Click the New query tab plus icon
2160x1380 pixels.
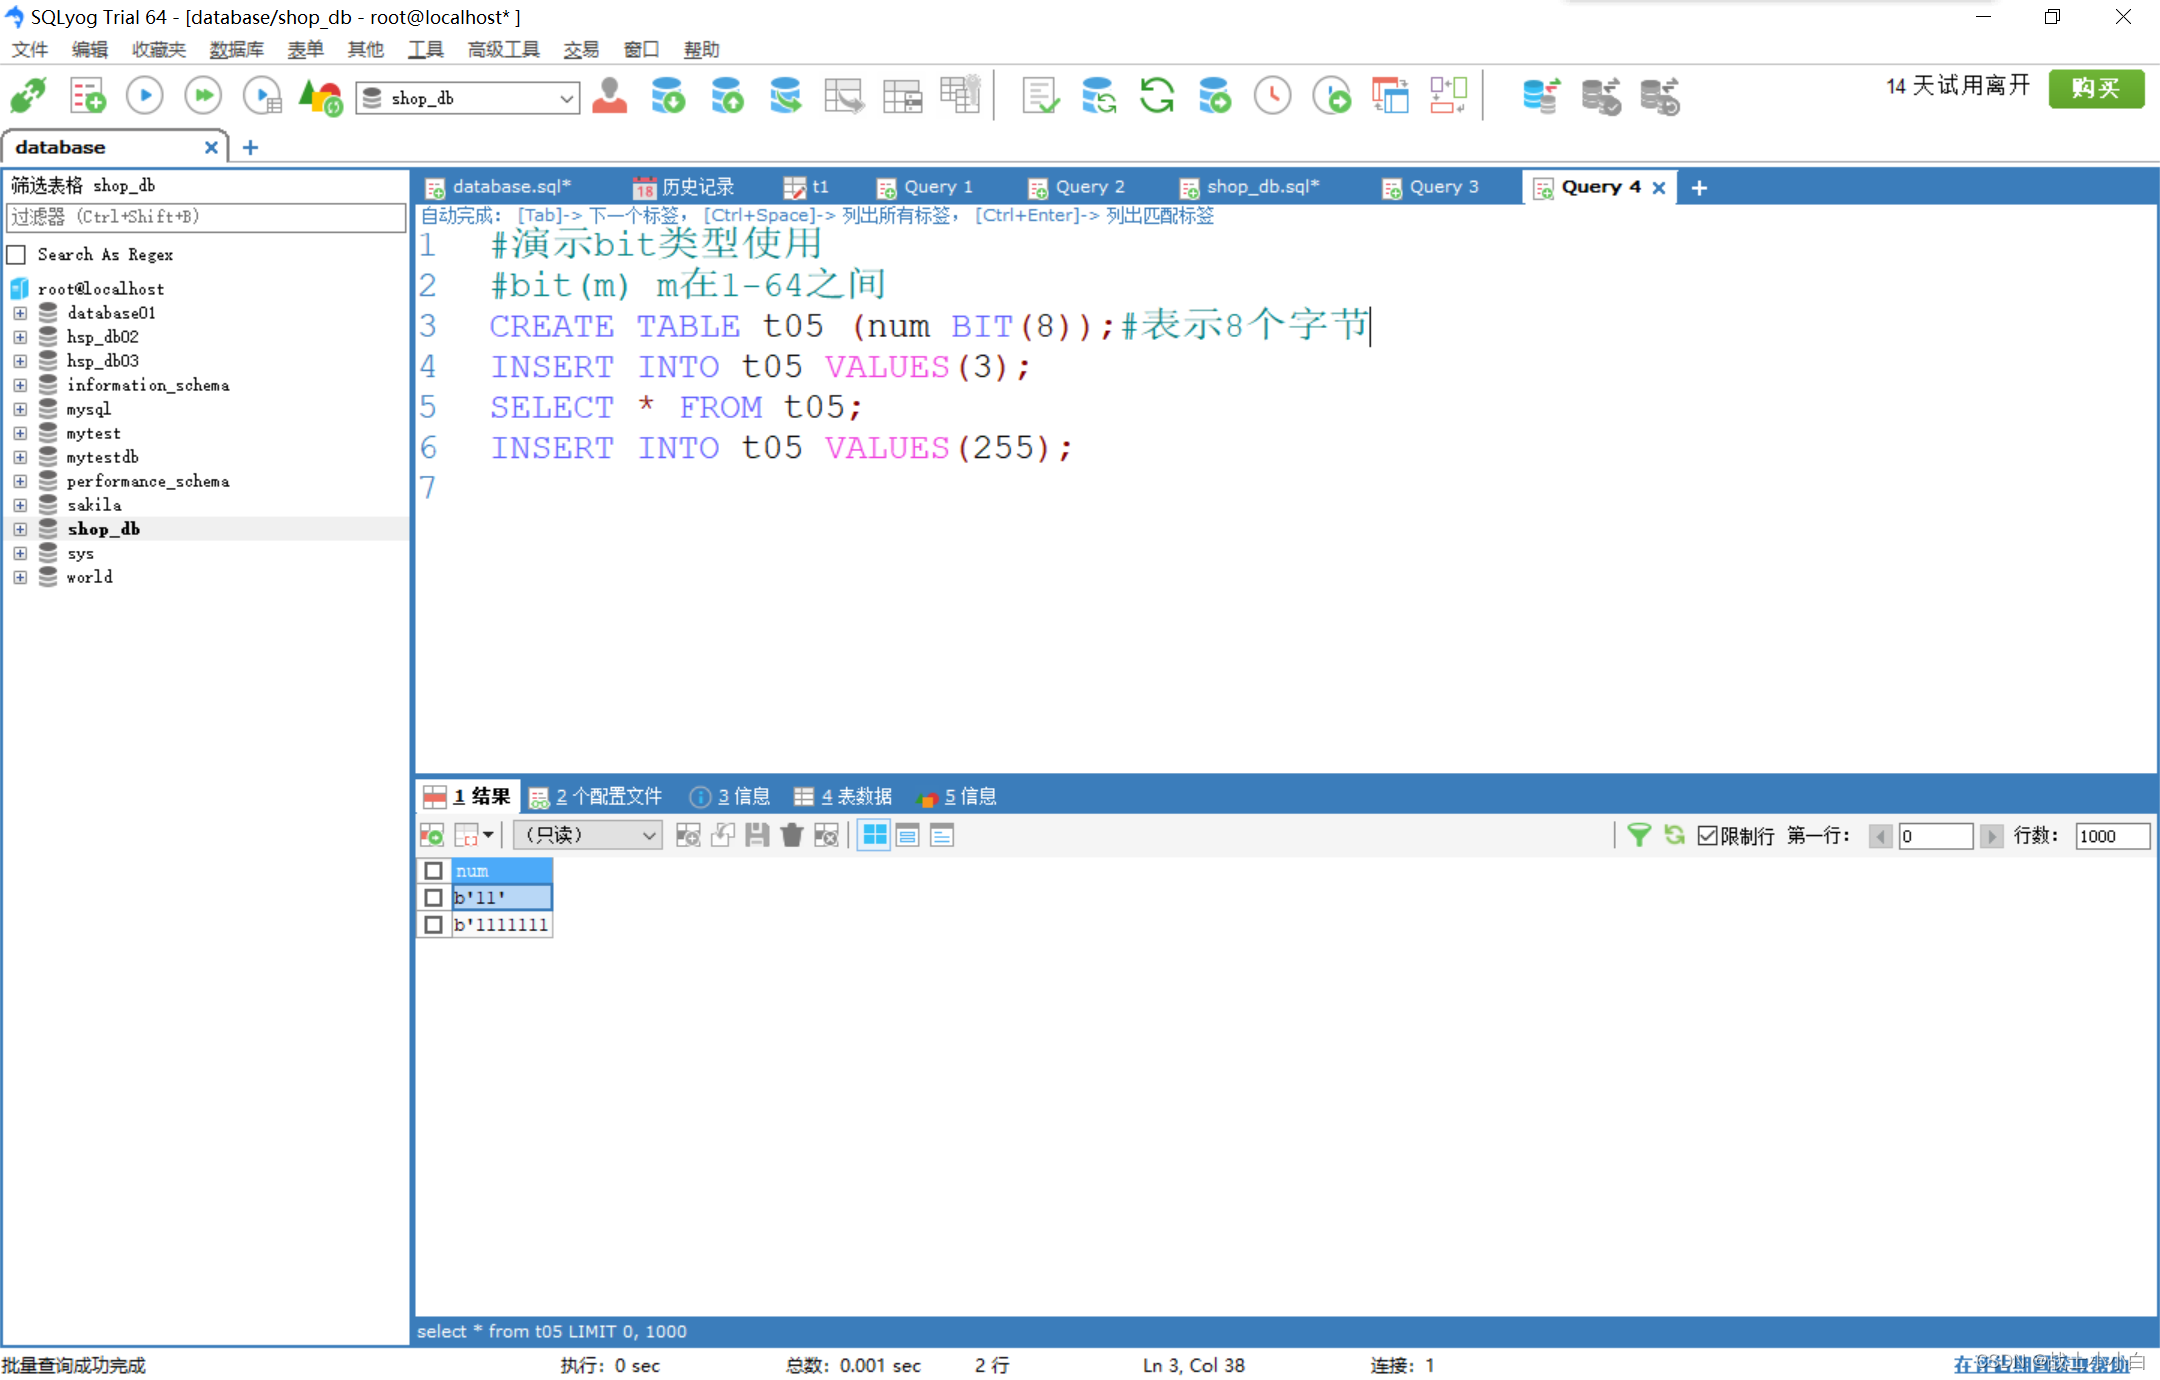(x=1700, y=187)
